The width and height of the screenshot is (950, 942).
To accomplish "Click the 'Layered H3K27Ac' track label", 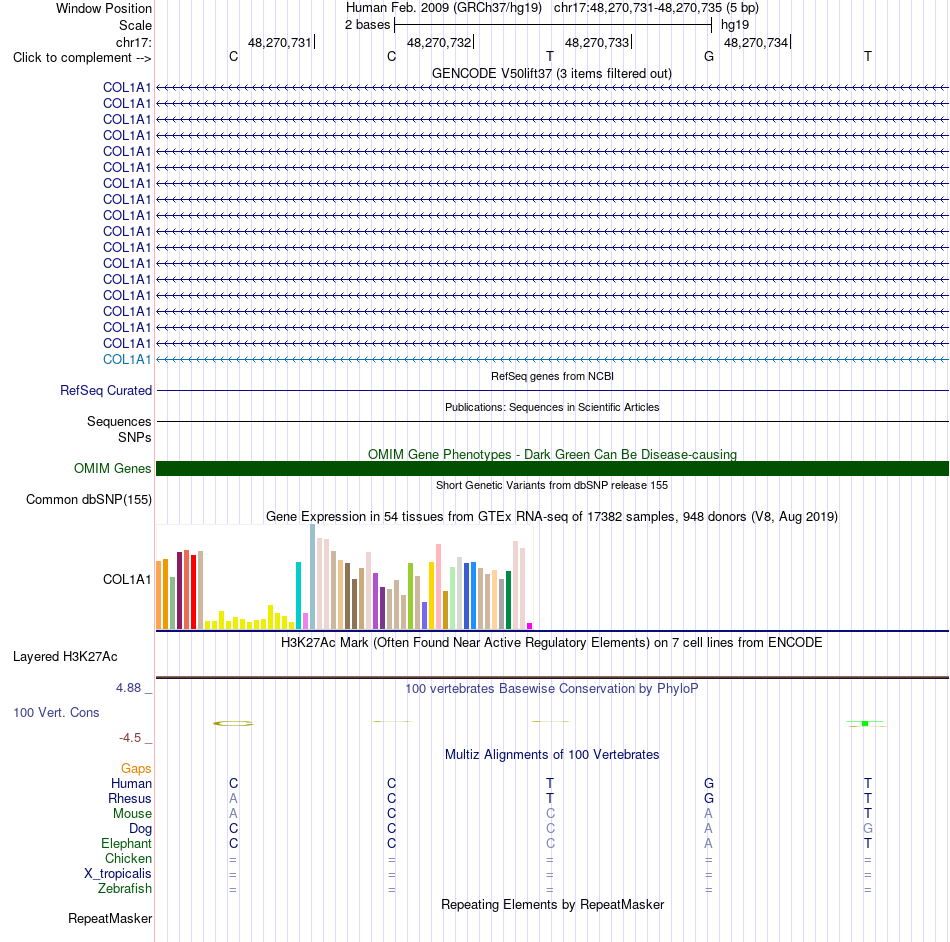I will pyautogui.click(x=65, y=657).
